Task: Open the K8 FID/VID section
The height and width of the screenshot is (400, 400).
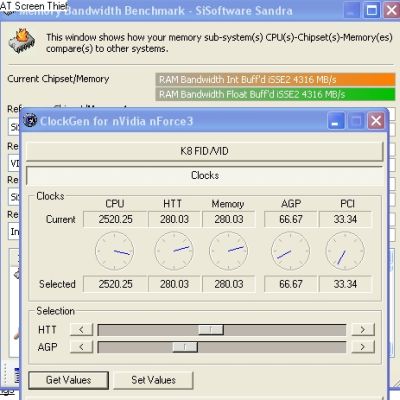Action: (205, 151)
